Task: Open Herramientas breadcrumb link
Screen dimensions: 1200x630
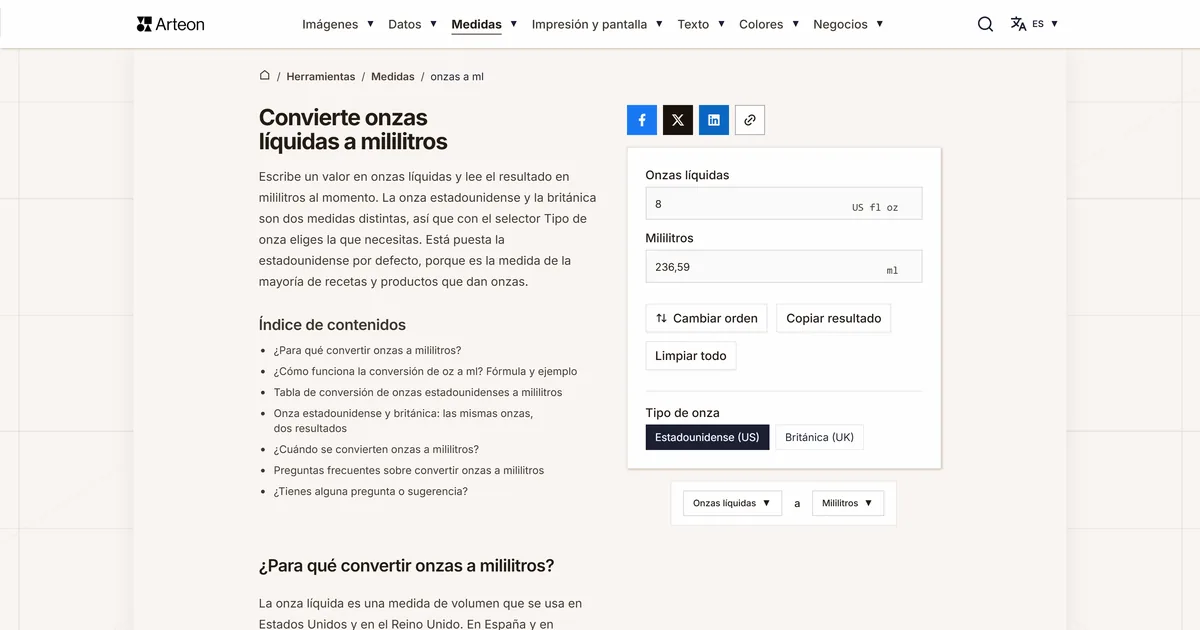Action: [321, 77]
